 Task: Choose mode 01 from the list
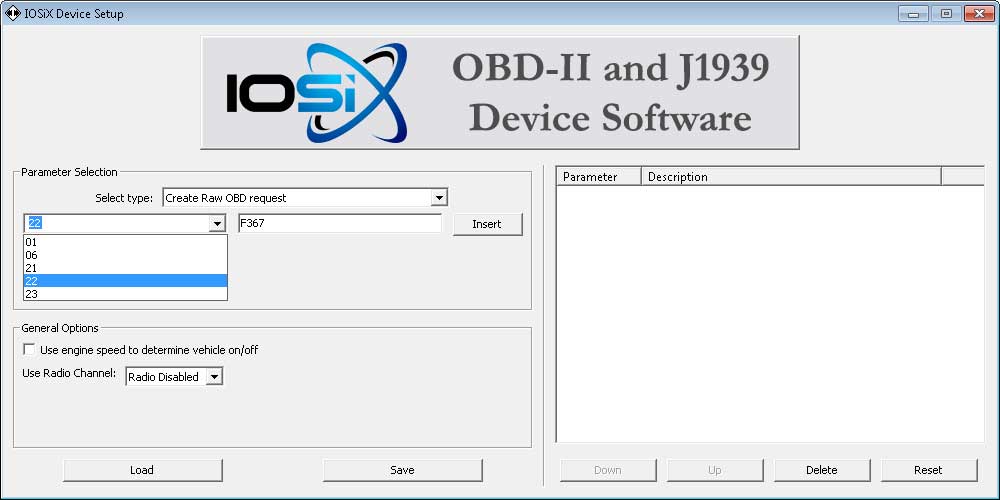tap(125, 242)
